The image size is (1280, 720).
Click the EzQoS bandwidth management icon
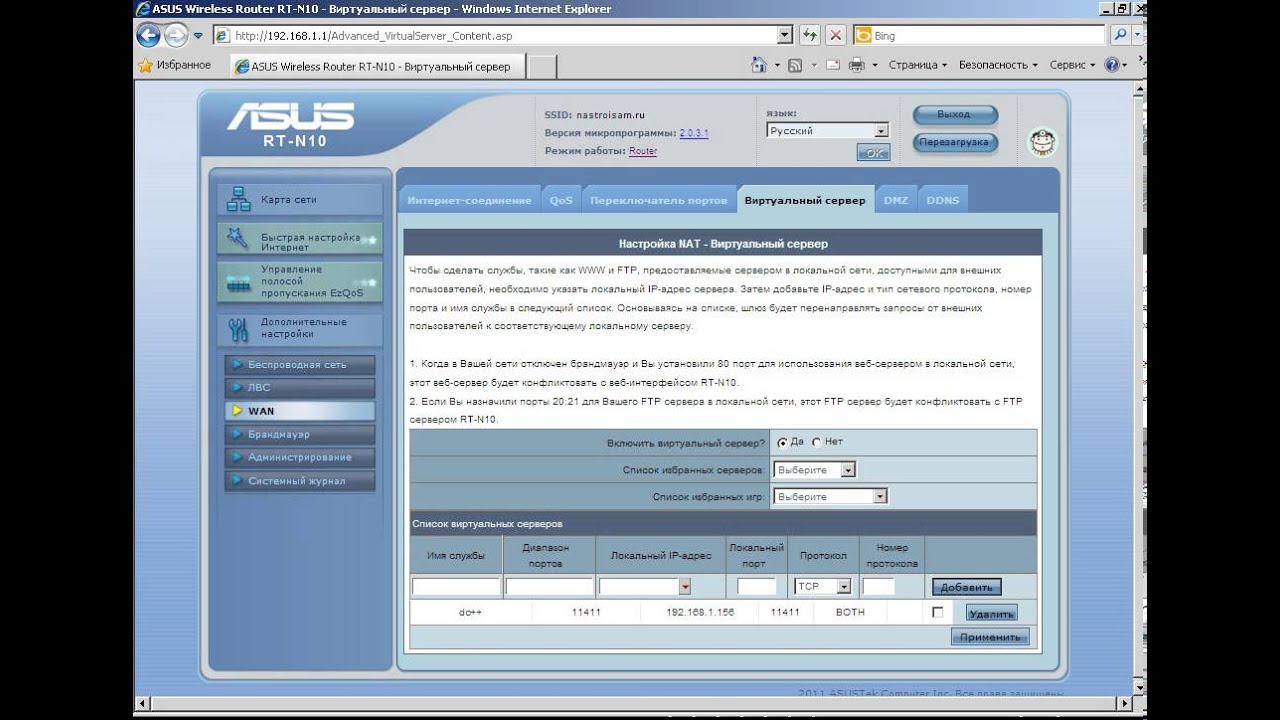tap(239, 284)
